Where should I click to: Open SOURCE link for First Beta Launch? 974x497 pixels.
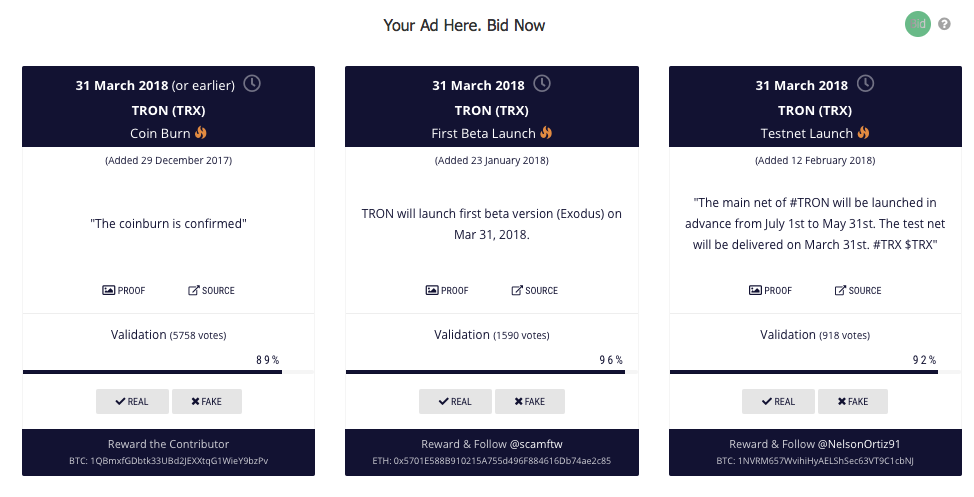pyautogui.click(x=535, y=291)
